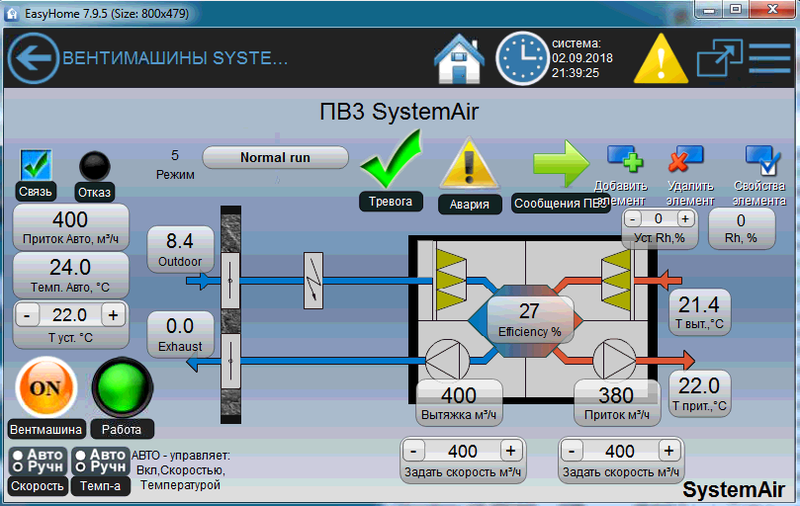Decrease T уст. temperature setpoint with minus

coord(27,315)
